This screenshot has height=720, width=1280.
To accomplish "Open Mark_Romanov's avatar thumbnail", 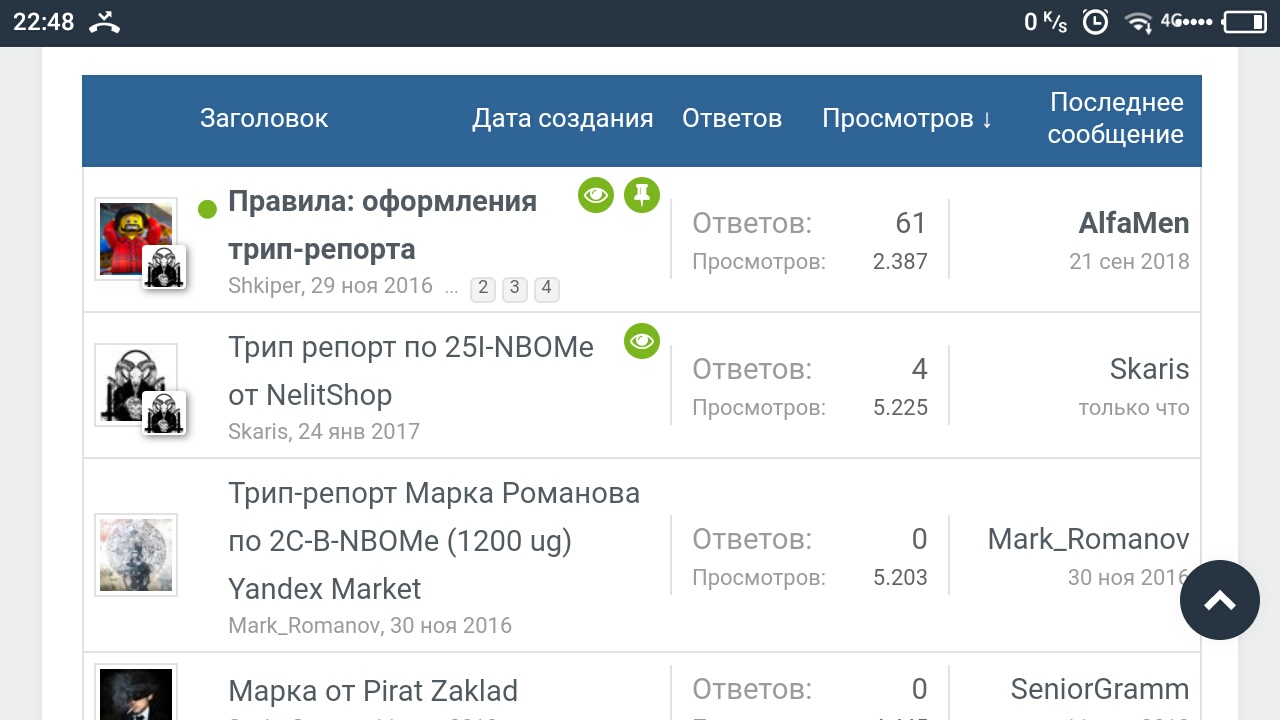I will click(136, 555).
